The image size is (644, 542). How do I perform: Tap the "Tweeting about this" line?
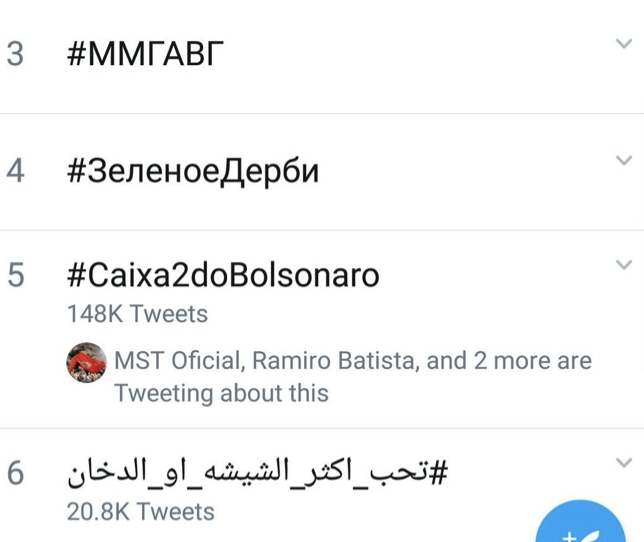221,393
